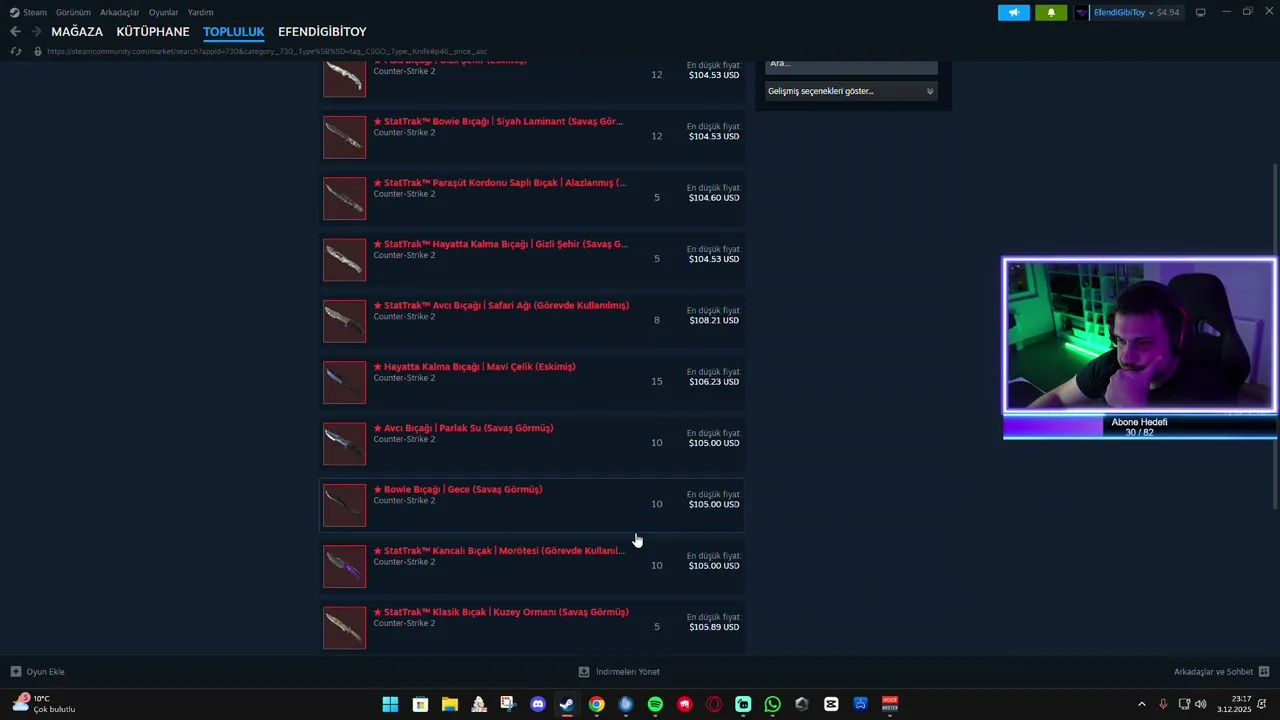Click Bowie Siyah Laminant knife thumbnail
The height and width of the screenshot is (720, 1280).
[344, 137]
